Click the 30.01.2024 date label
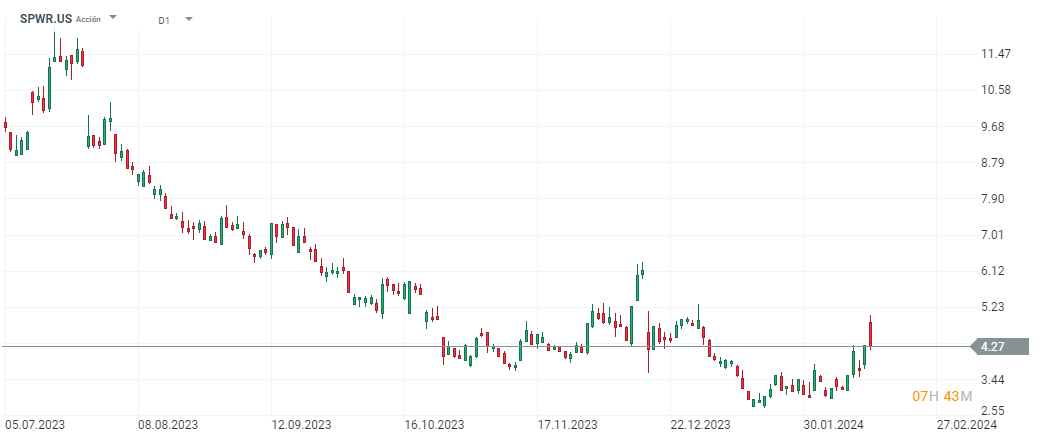This screenshot has height=441, width=1041. click(x=835, y=424)
